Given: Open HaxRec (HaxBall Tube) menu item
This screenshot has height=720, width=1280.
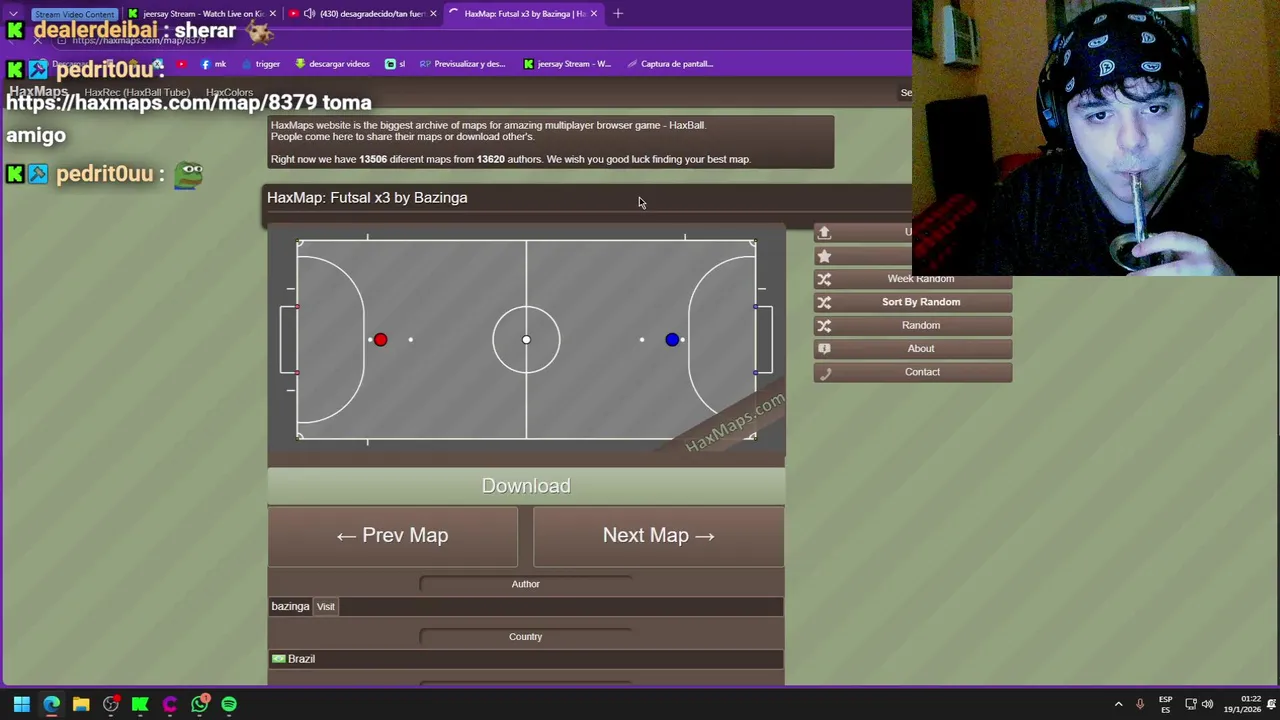Looking at the screenshot, I should 137,92.
